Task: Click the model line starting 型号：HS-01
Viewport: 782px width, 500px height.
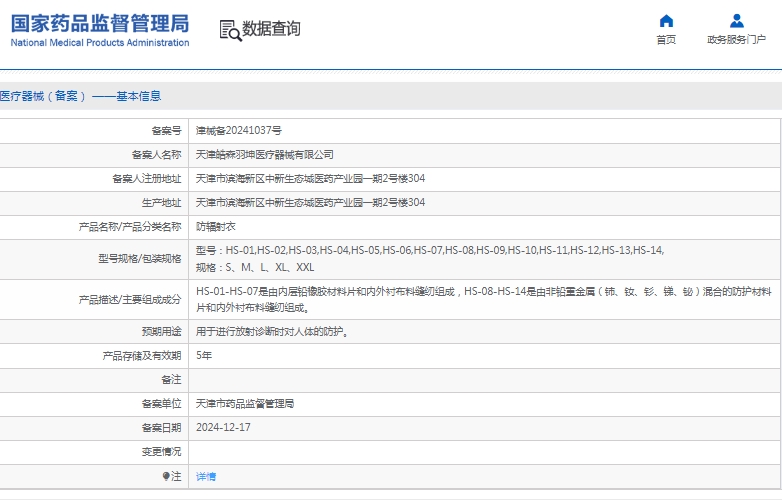Action: click(x=430, y=250)
